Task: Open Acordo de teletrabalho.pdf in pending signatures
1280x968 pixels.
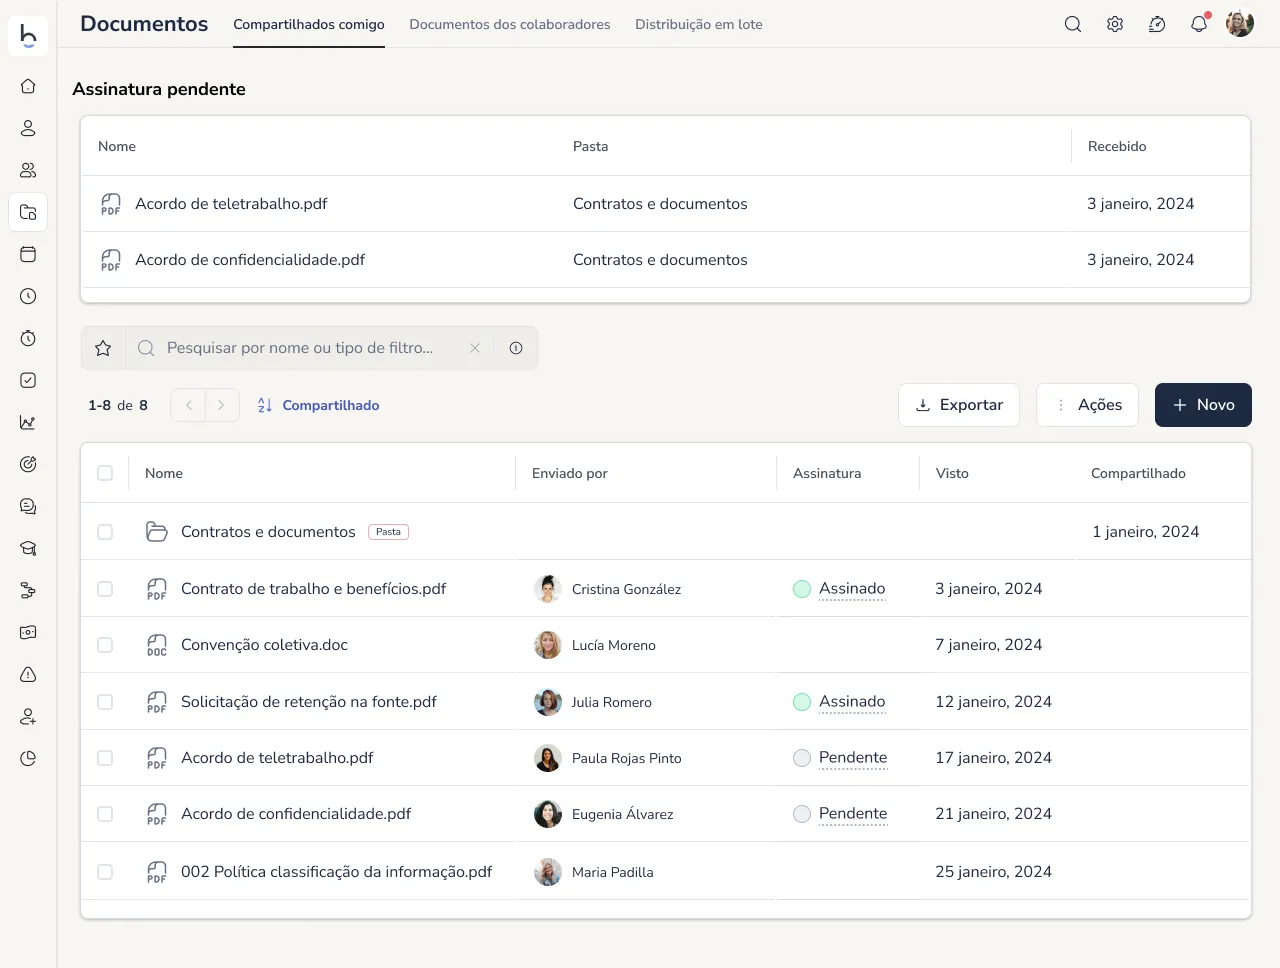Action: tap(231, 204)
